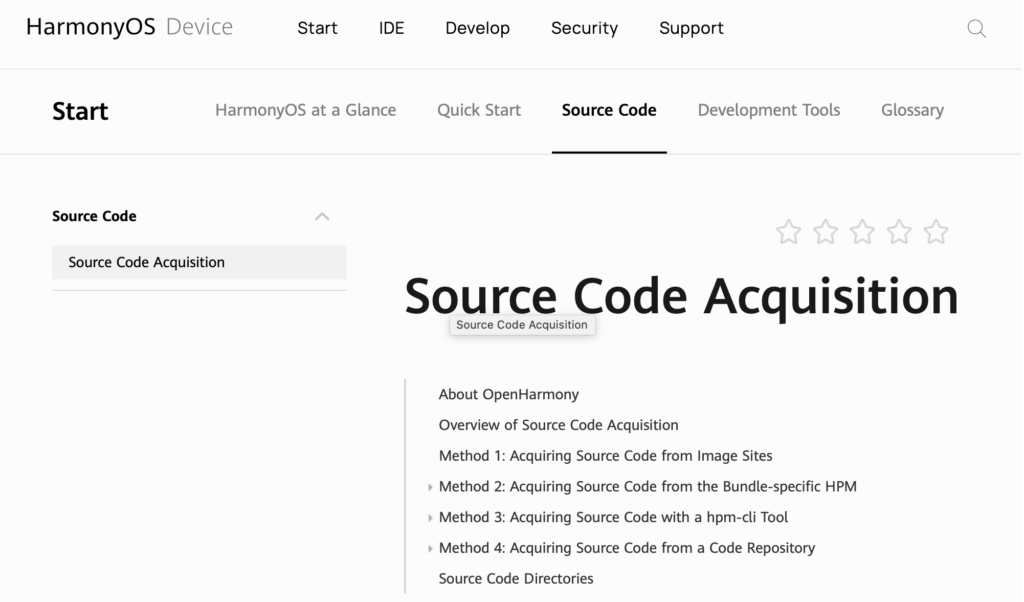Click the Start section title
This screenshot has height=602, width=1024.
pyautogui.click(x=80, y=111)
